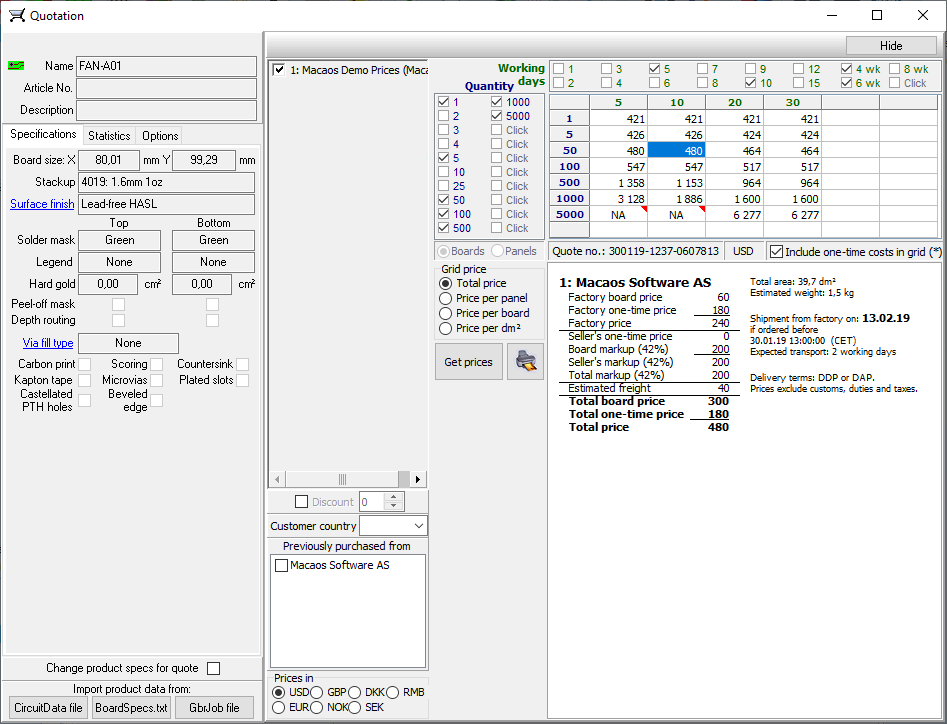
Task: Click the Get prices button
Action: 469,362
